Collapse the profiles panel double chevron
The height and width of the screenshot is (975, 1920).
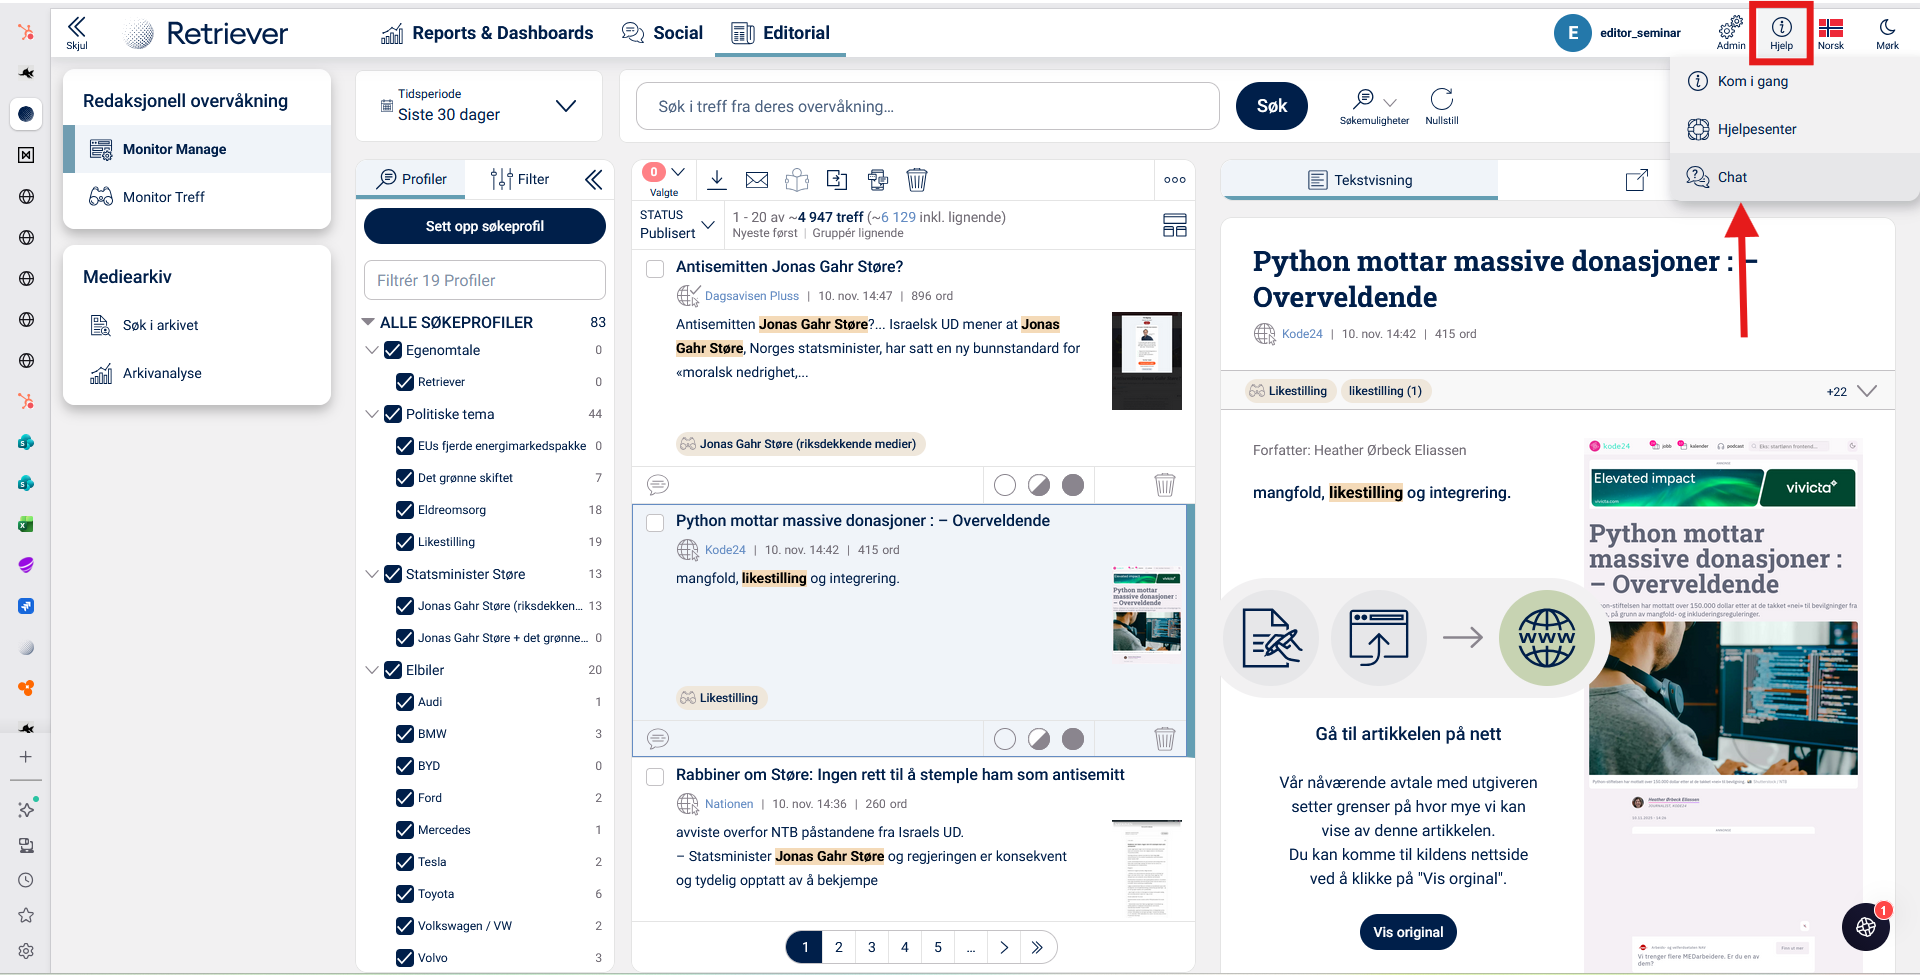coord(594,179)
